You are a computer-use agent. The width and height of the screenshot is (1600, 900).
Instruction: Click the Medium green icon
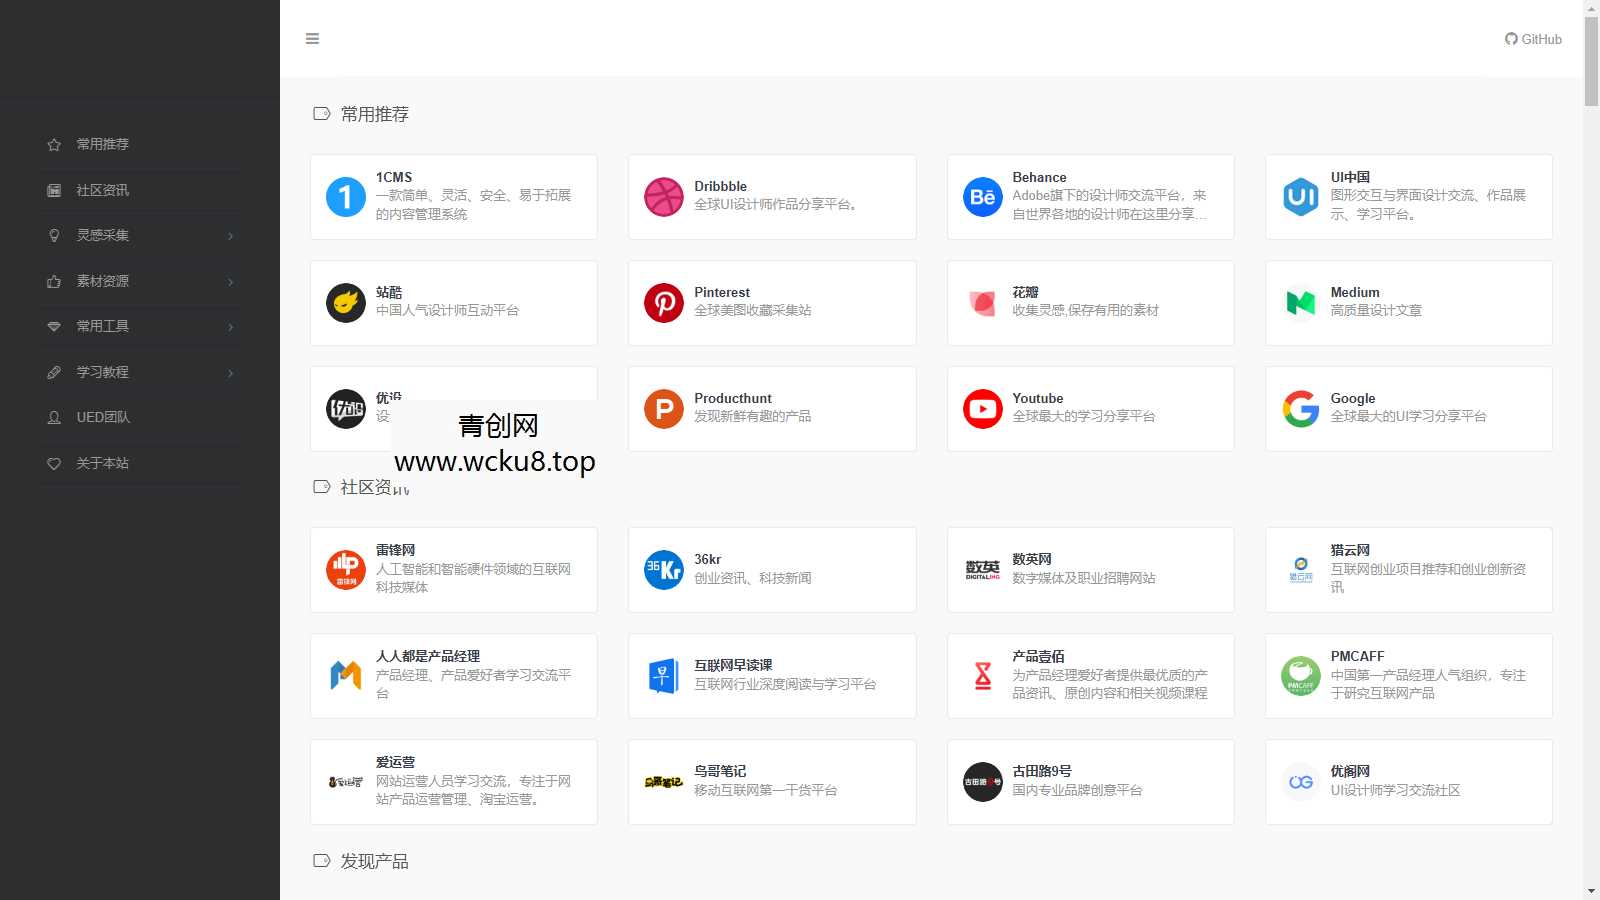(x=1300, y=302)
